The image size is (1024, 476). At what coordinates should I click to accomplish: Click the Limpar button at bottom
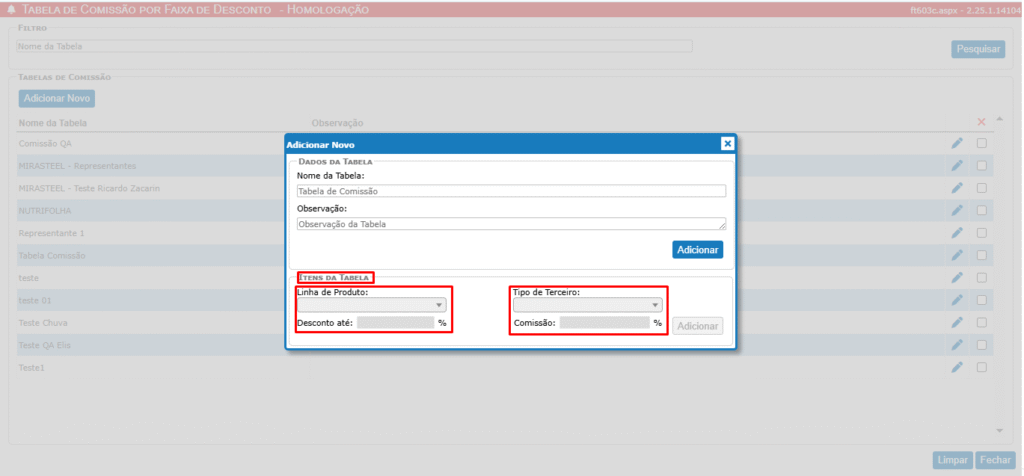pyautogui.click(x=951, y=460)
